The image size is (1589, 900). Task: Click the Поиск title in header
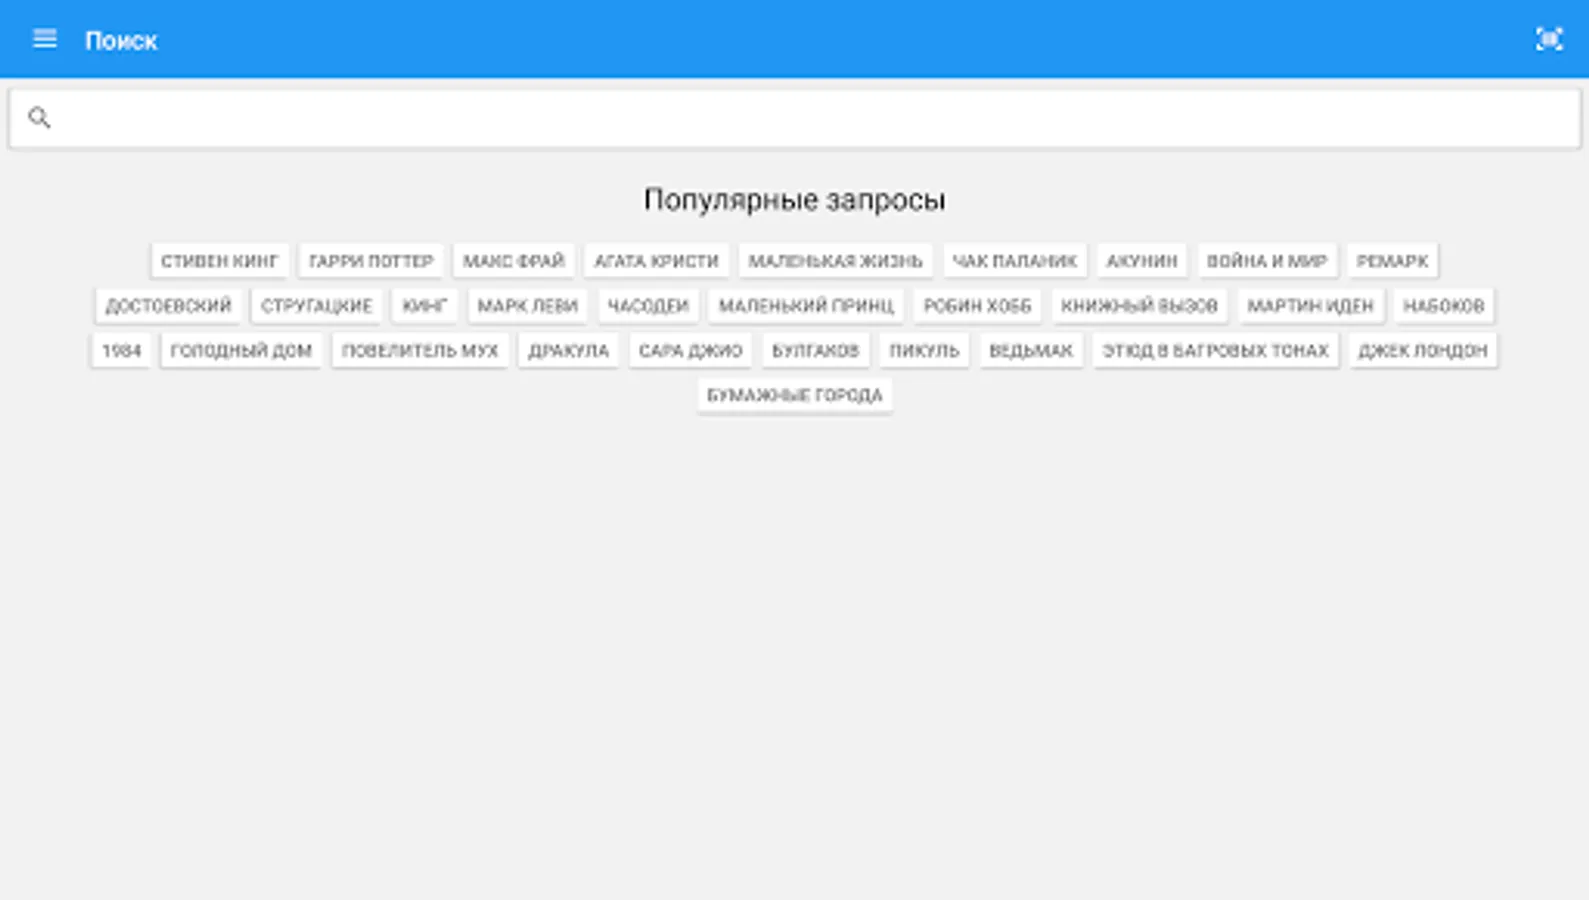121,41
